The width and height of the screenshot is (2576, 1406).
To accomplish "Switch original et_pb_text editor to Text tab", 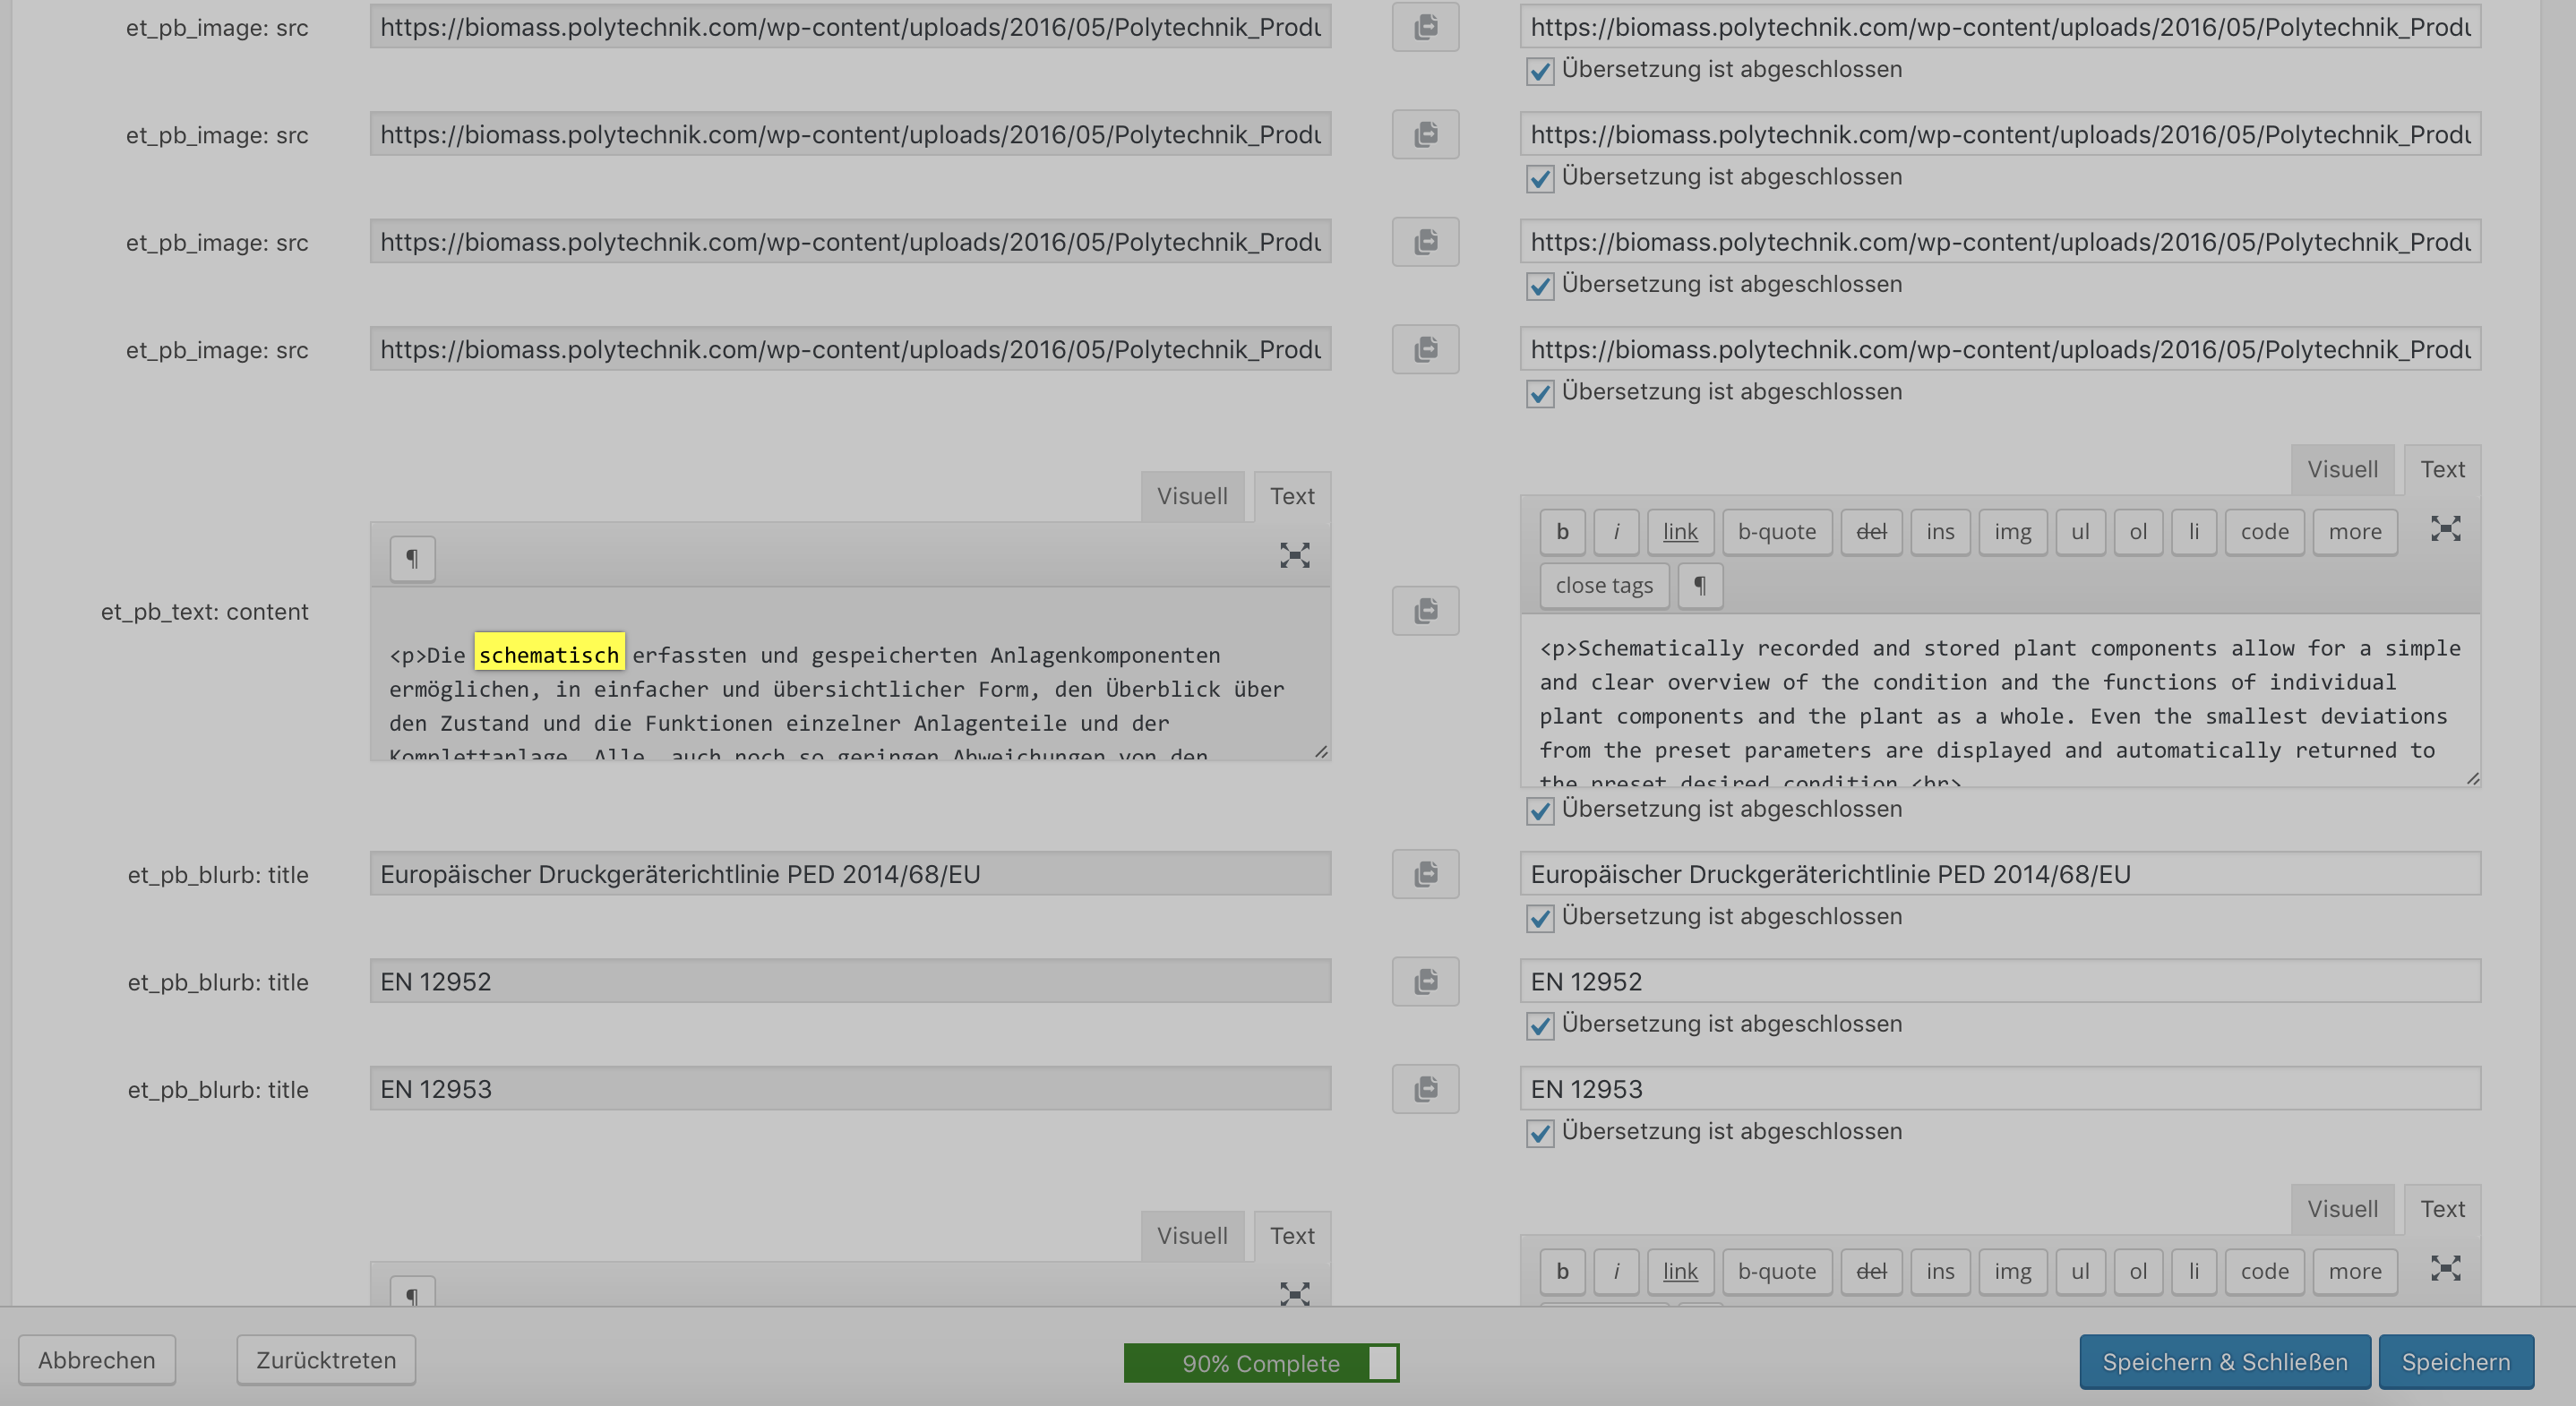I will click(1292, 496).
